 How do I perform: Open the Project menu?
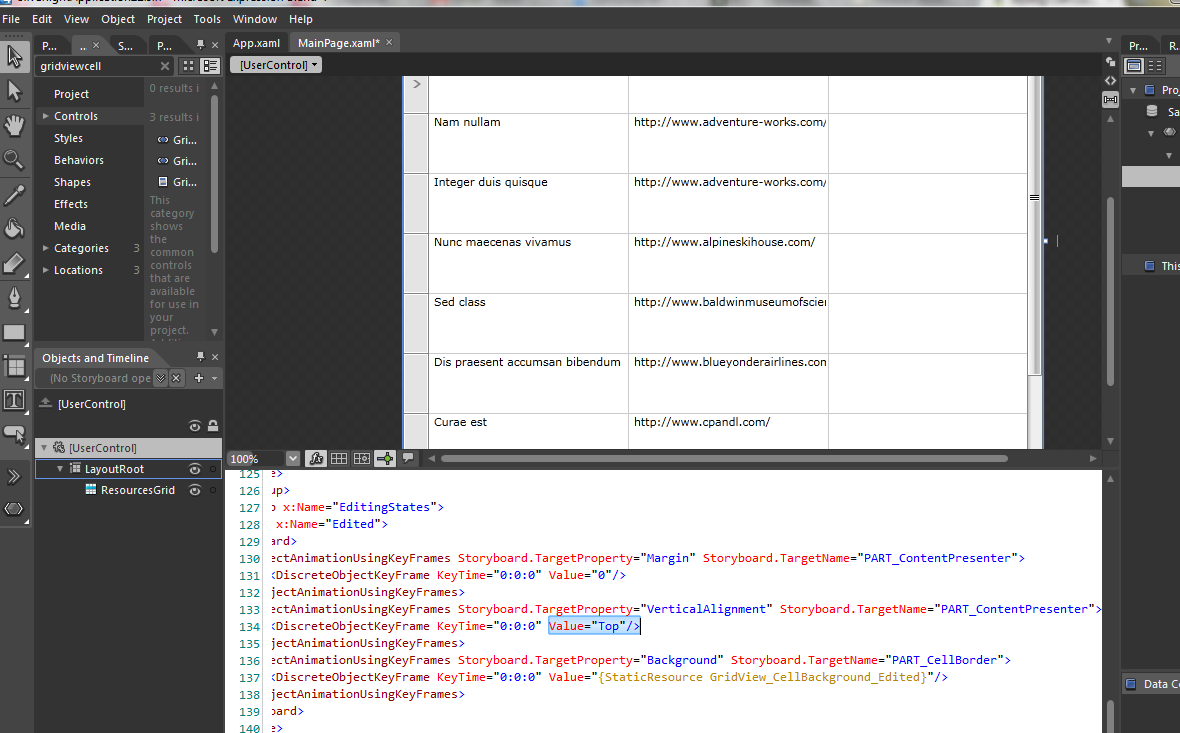[x=164, y=19]
